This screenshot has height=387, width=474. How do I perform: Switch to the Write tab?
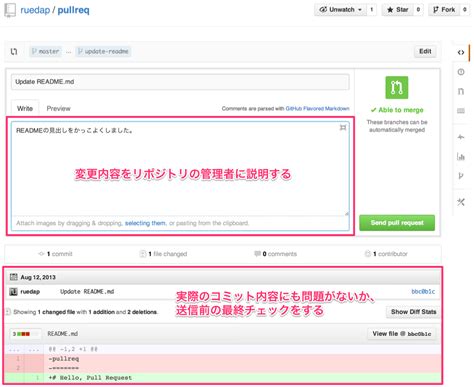25,108
